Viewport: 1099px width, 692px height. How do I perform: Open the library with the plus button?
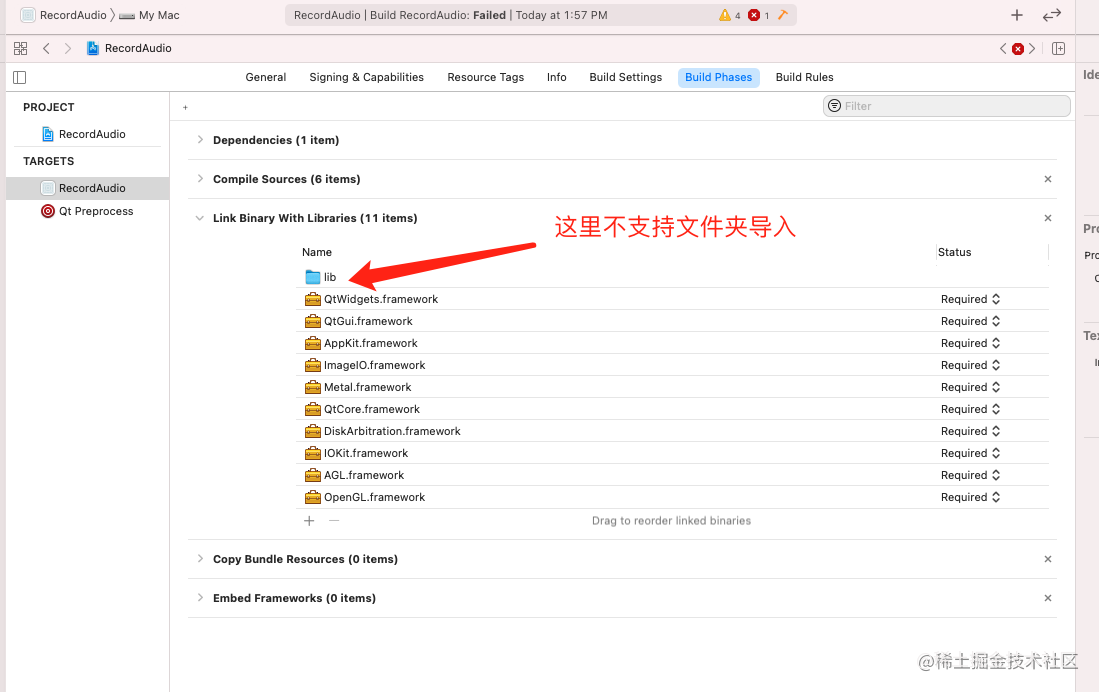tap(1017, 15)
